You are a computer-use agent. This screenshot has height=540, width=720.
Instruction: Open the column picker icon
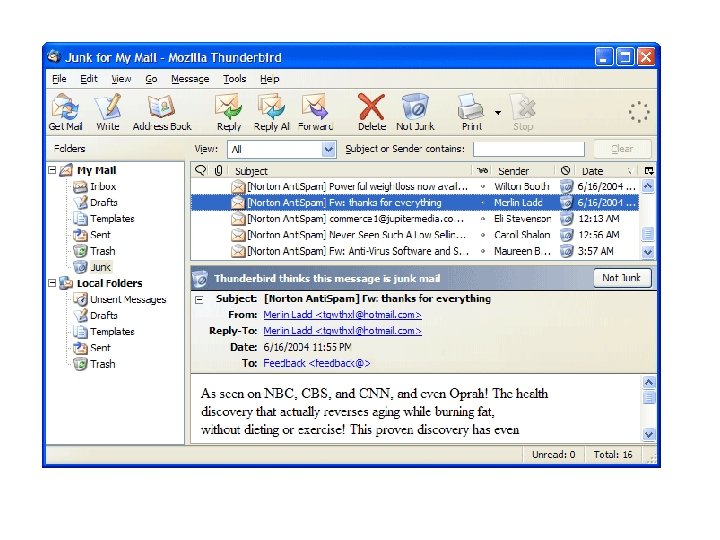pyautogui.click(x=648, y=171)
